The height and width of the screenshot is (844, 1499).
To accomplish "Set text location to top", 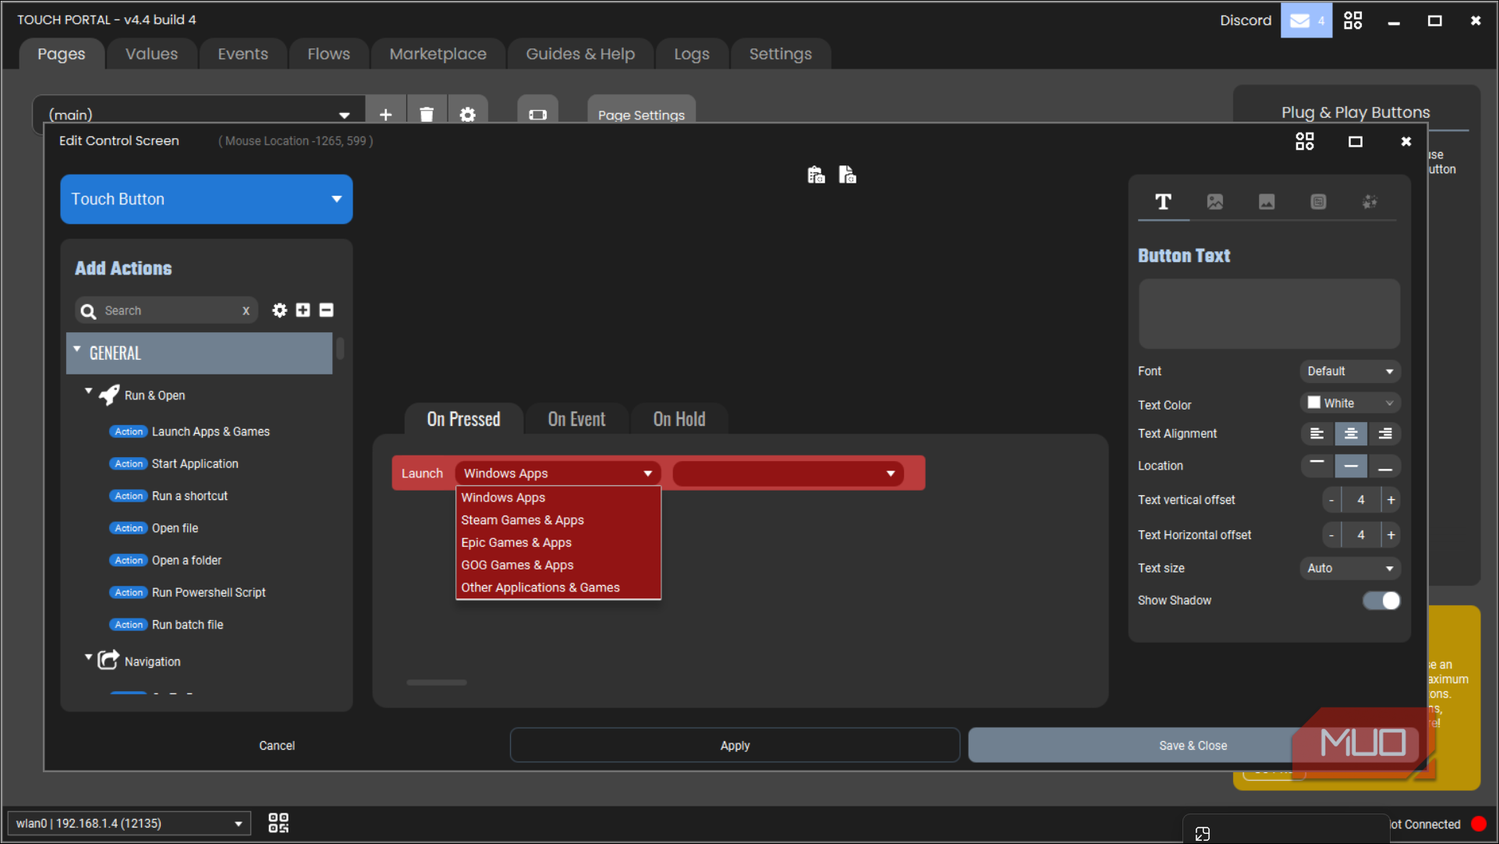I will coord(1317,466).
